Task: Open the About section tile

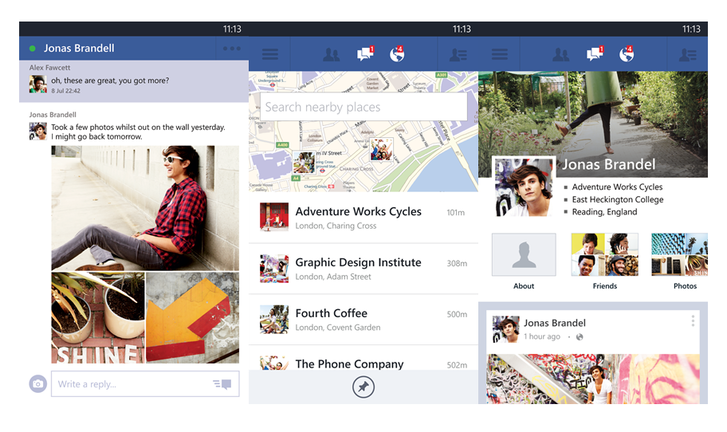Action: pyautogui.click(x=524, y=256)
